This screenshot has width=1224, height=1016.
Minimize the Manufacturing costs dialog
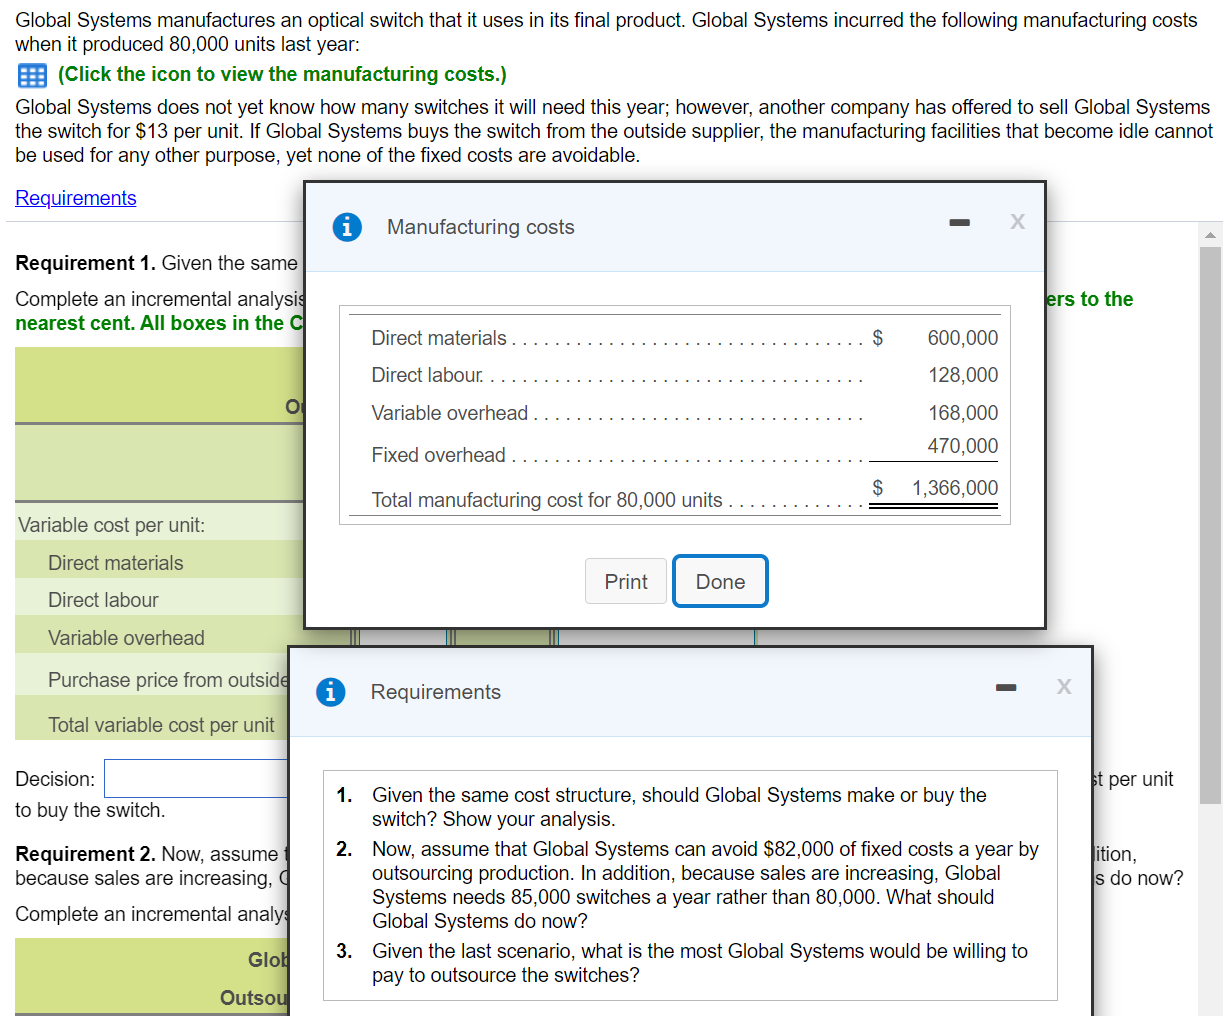point(960,222)
